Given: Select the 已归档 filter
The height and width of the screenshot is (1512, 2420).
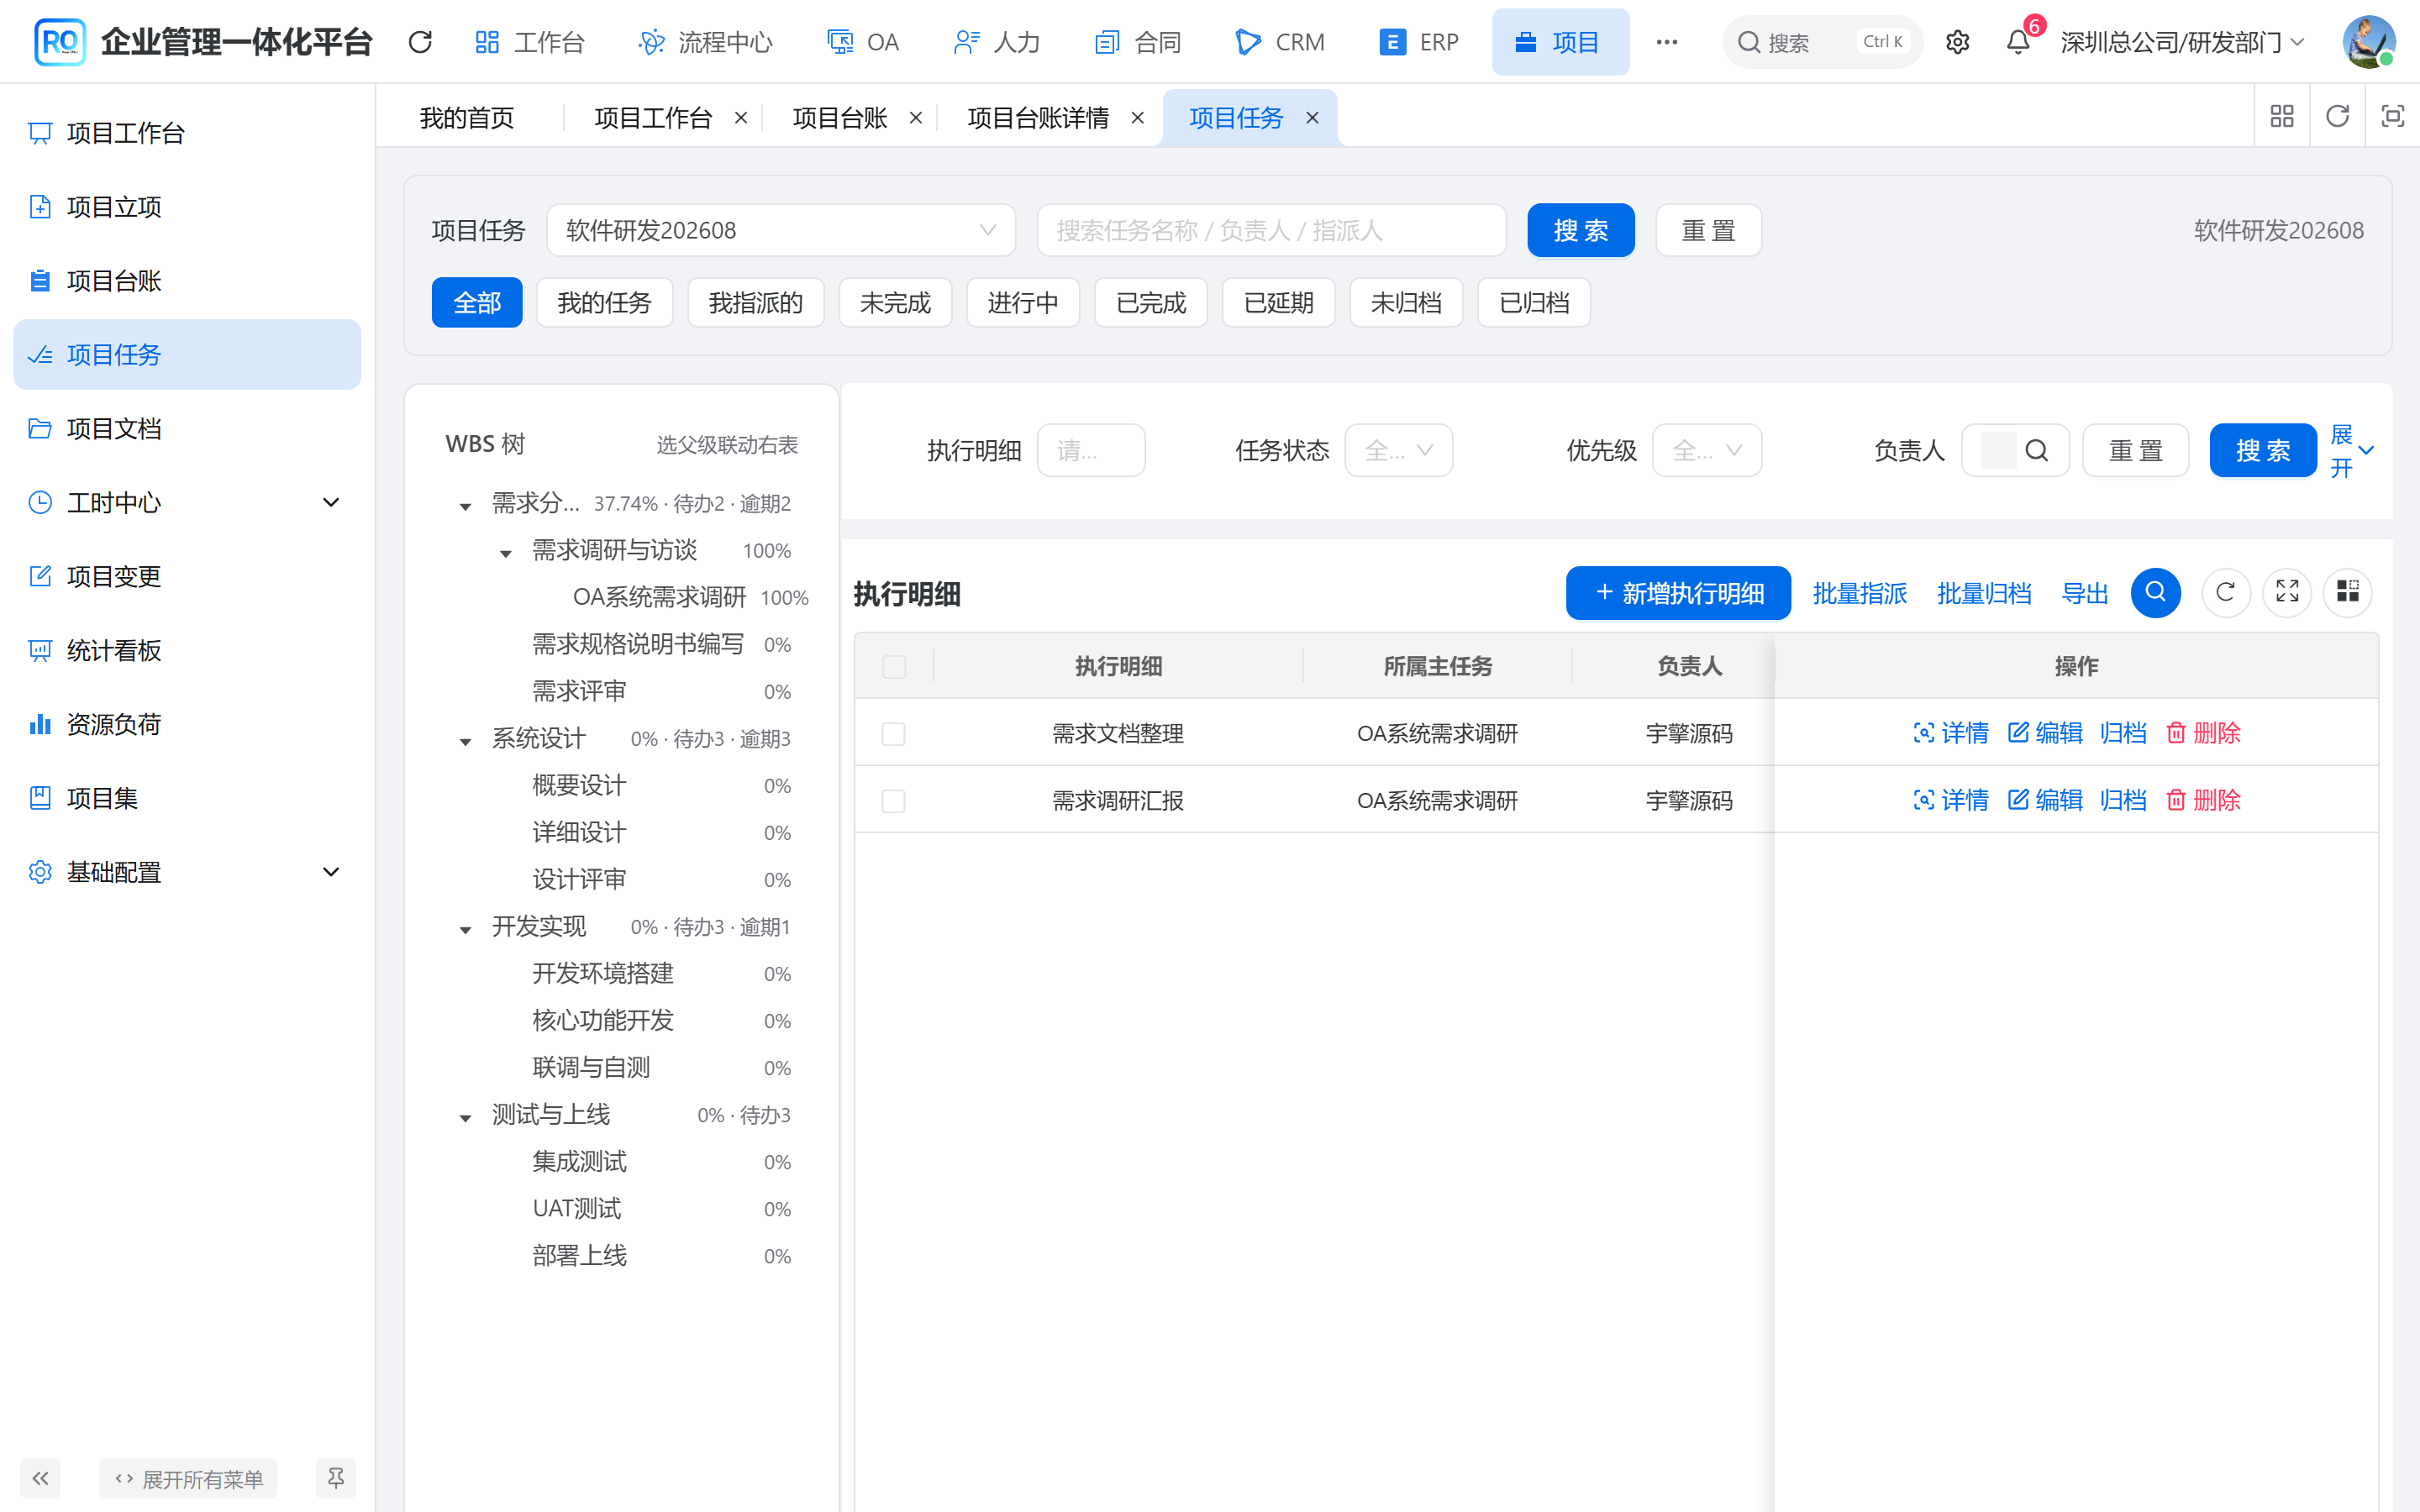Looking at the screenshot, I should click(x=1534, y=303).
